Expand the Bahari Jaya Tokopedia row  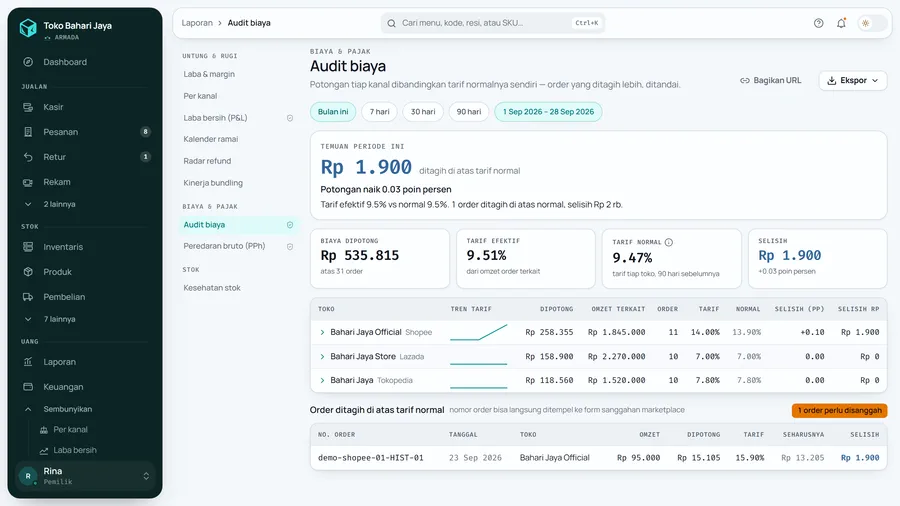click(322, 380)
